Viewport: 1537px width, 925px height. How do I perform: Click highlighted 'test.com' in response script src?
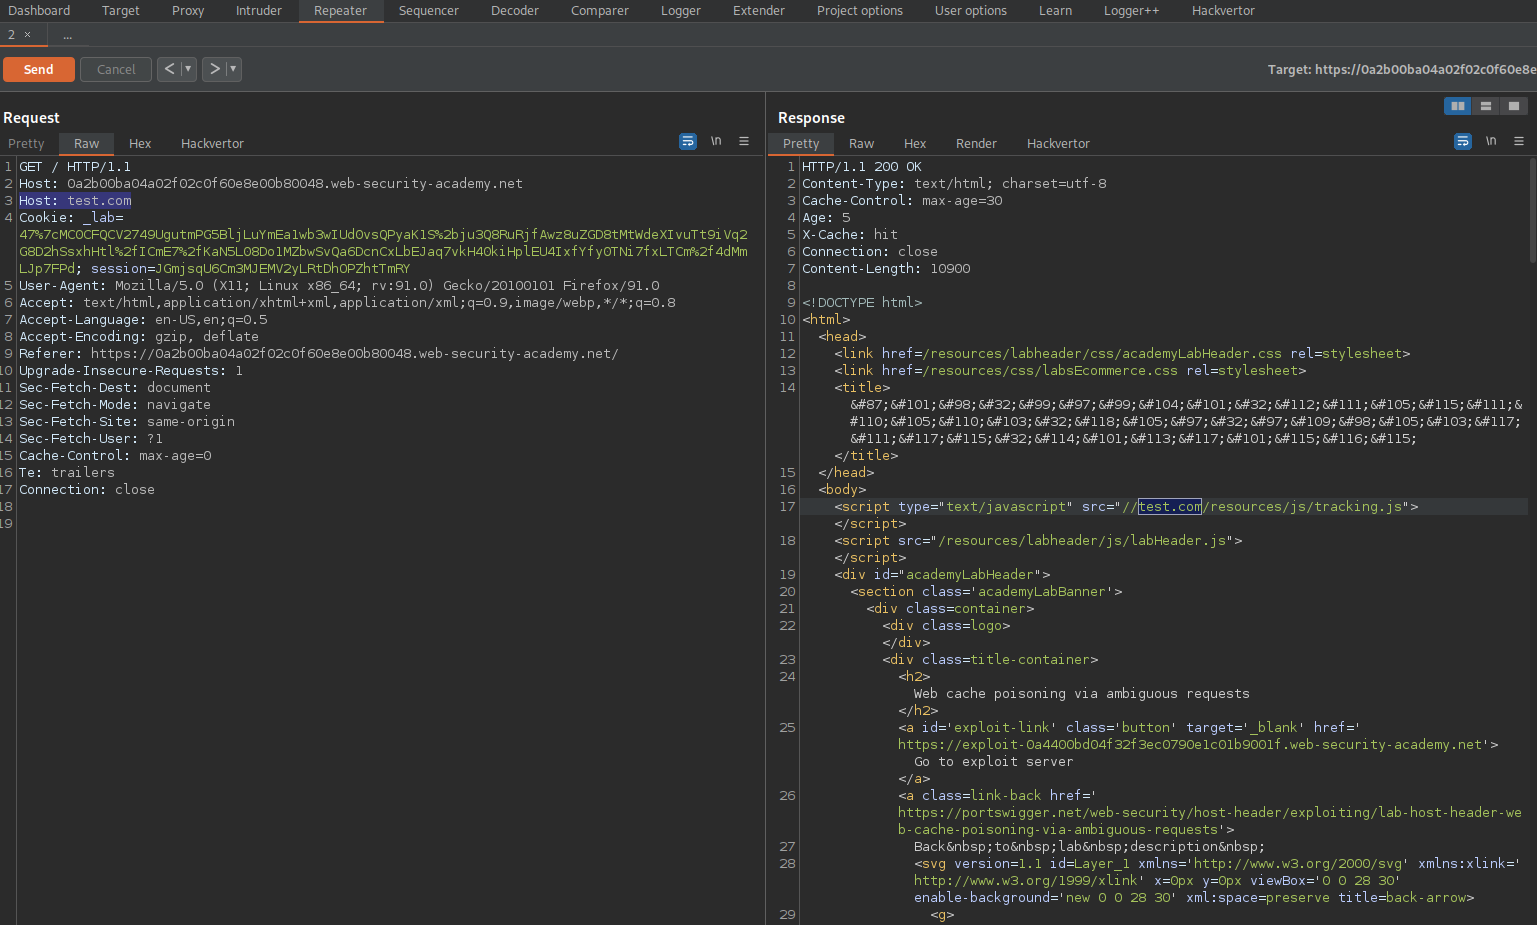(1170, 507)
